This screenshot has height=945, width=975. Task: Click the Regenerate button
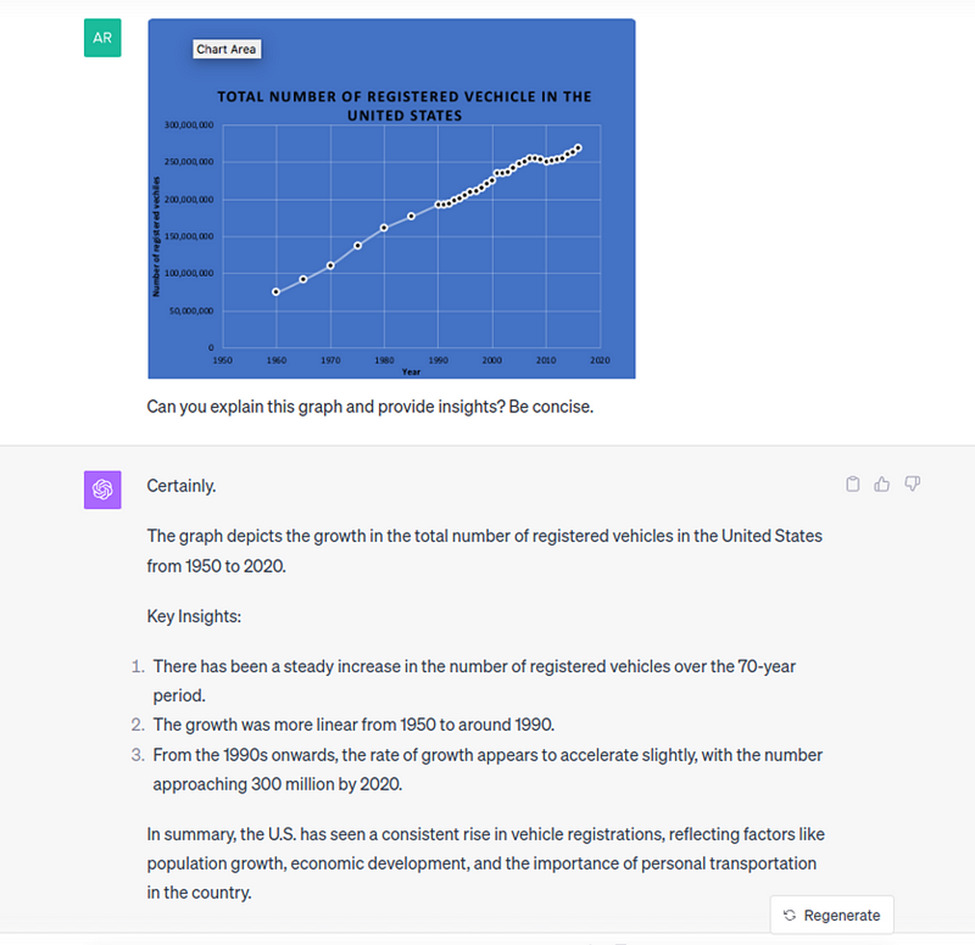click(831, 915)
